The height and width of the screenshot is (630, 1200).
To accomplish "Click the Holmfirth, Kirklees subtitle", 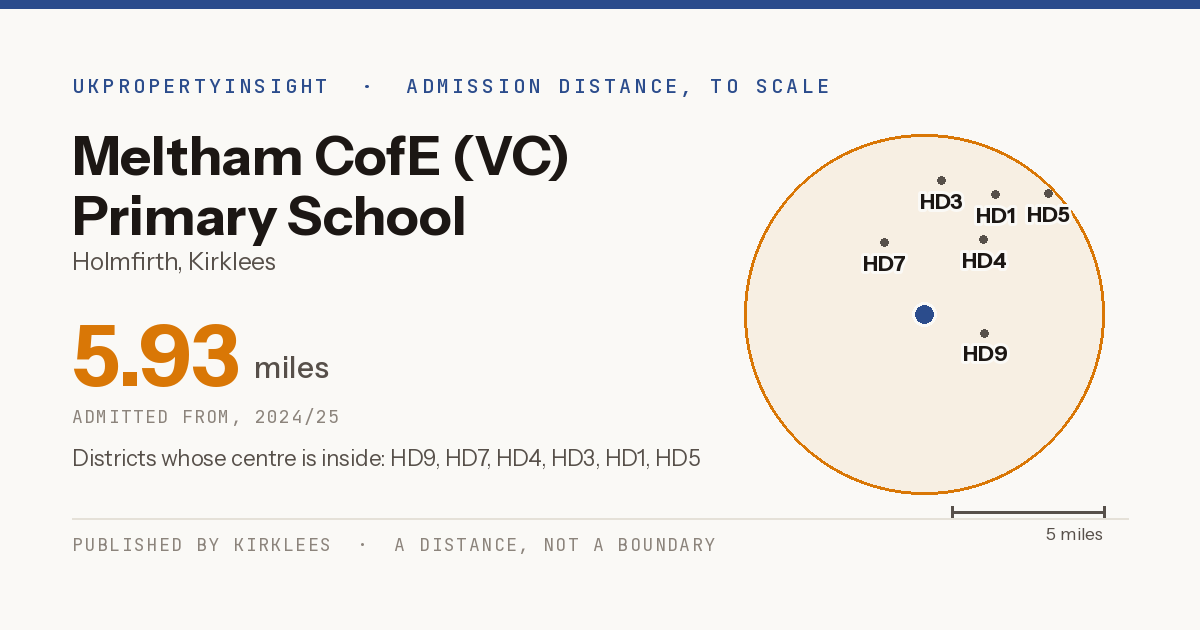I will pos(174,262).
